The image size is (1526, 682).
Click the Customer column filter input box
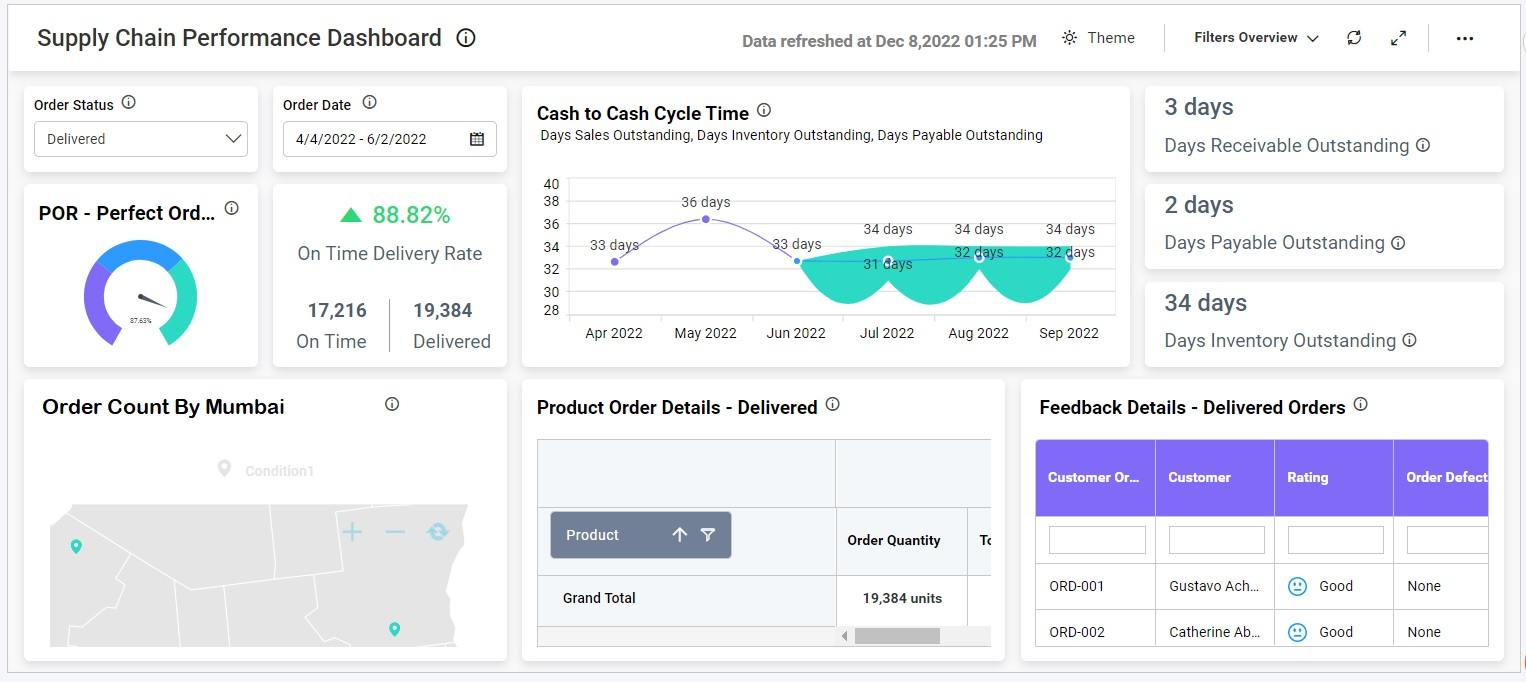(1216, 540)
